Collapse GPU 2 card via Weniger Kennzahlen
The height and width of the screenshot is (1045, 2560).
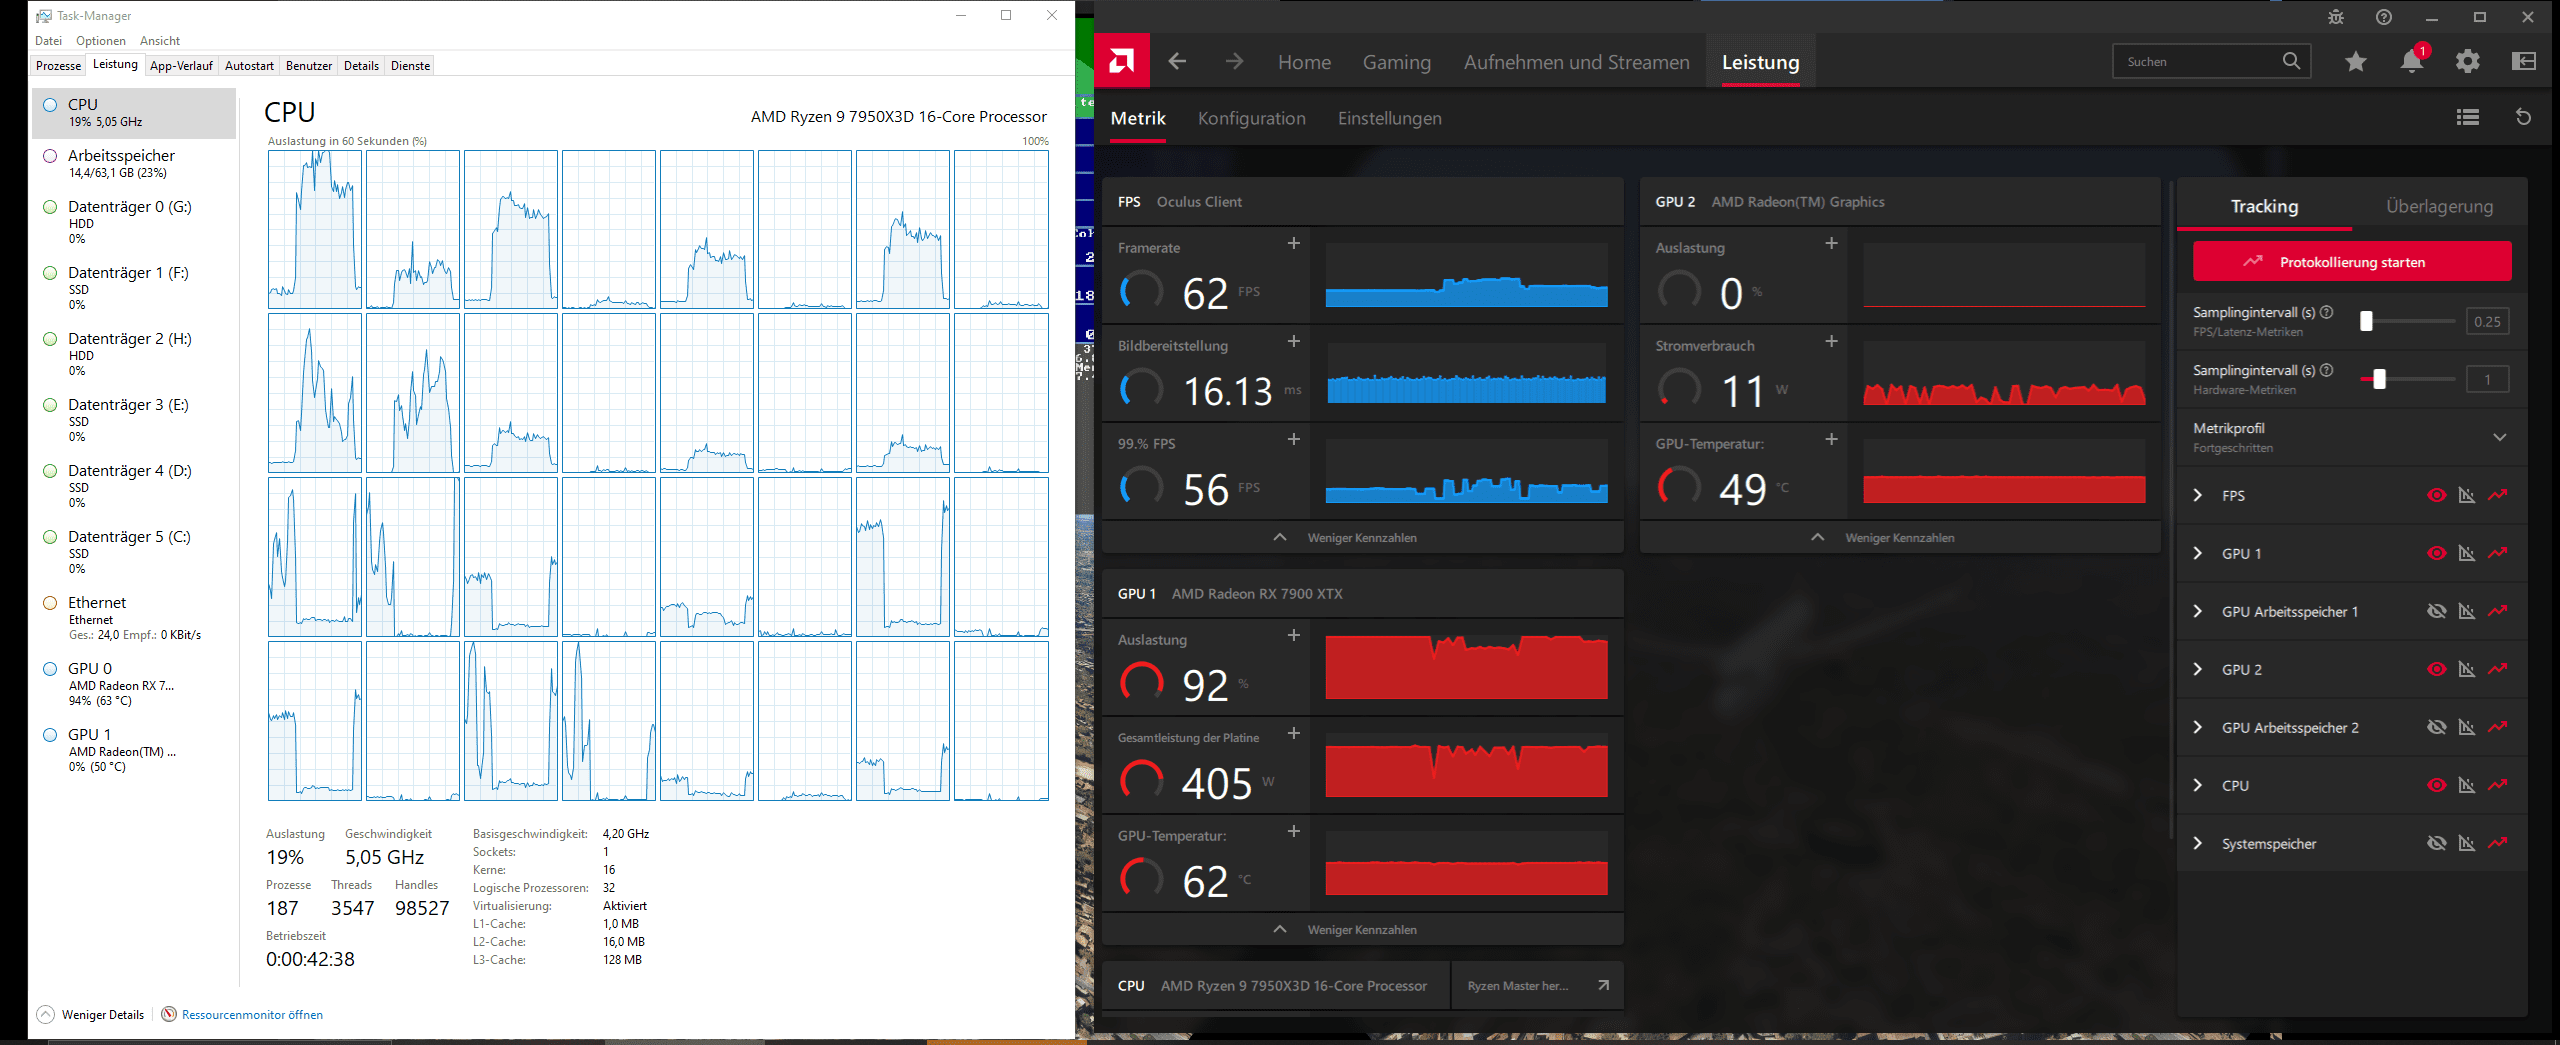pos(1900,538)
